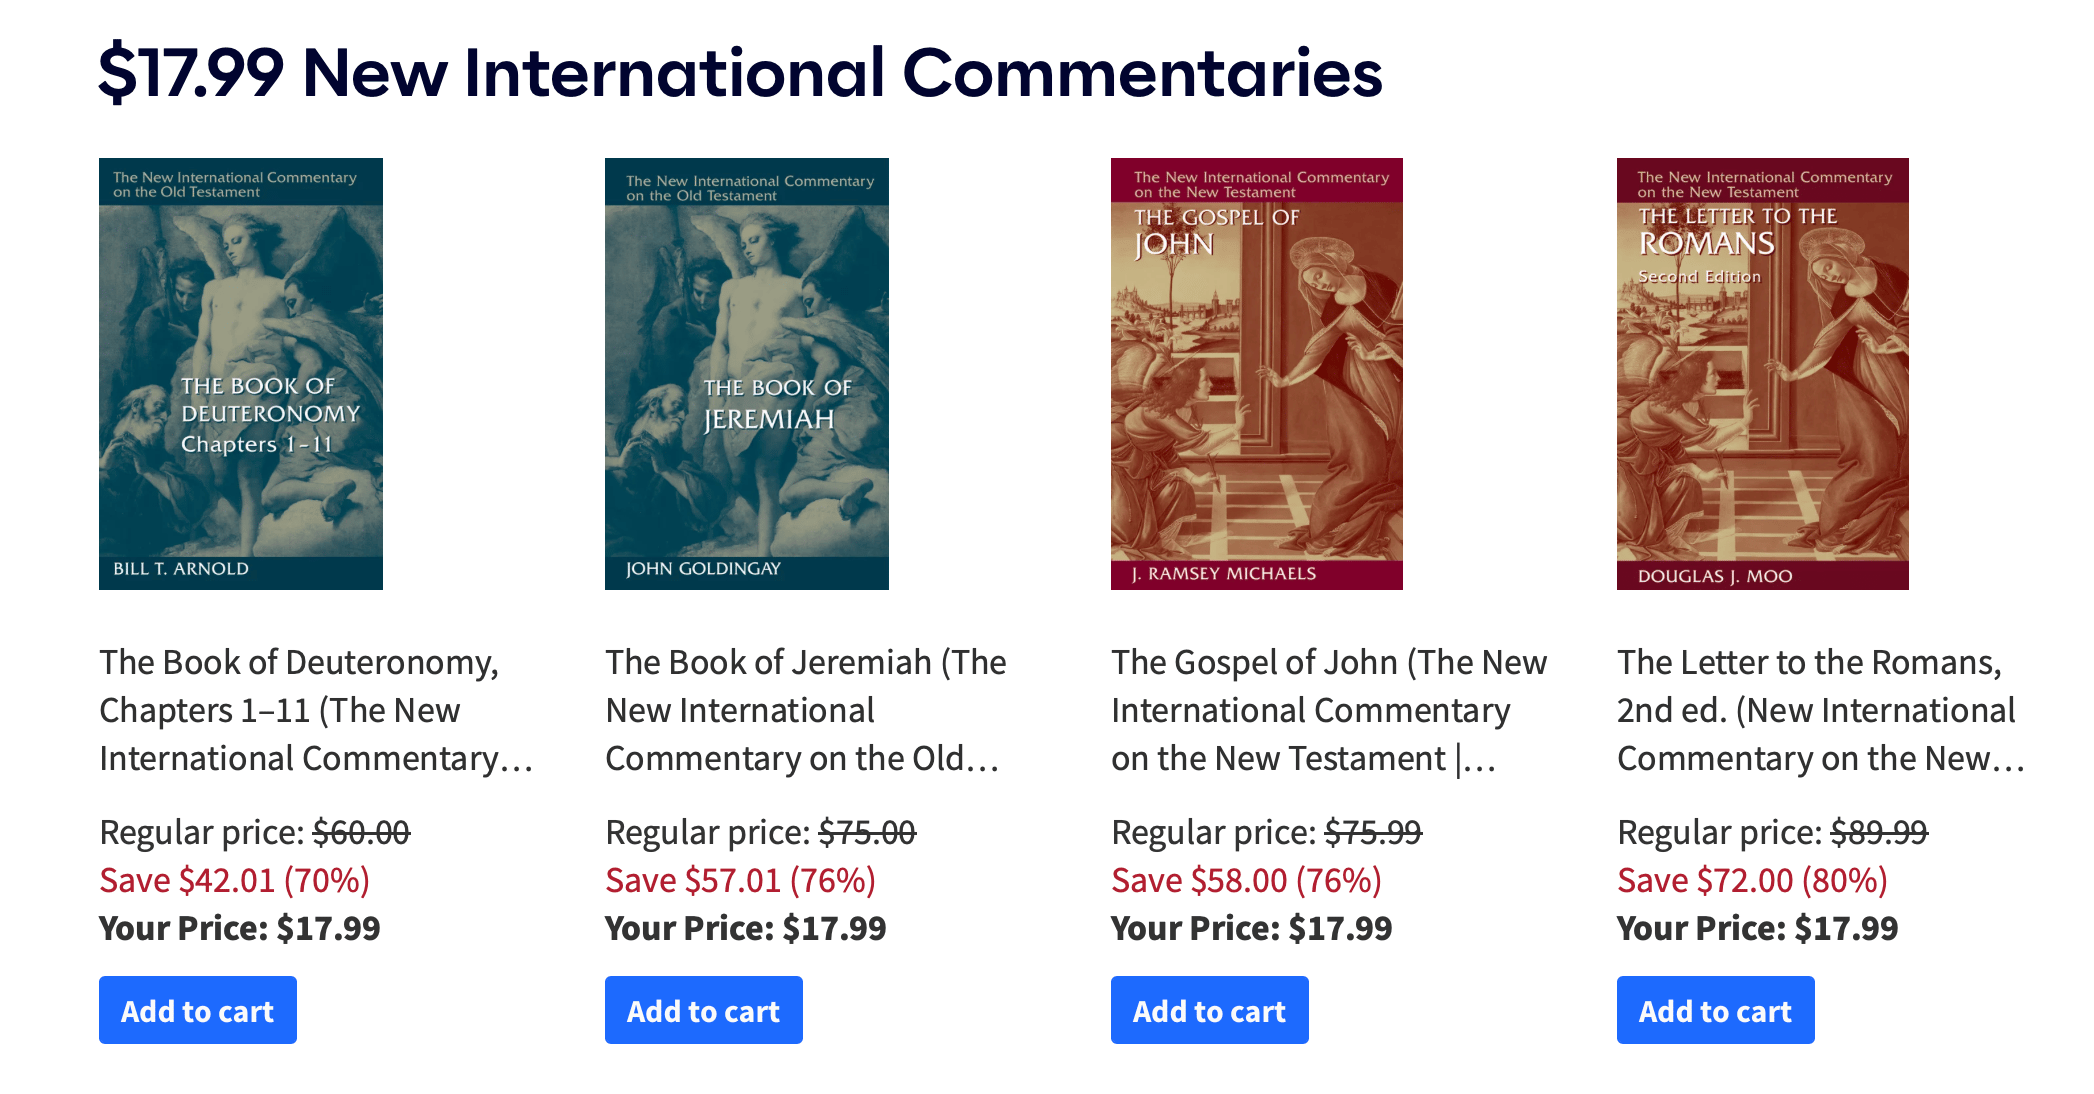Viewport: 2094px width, 1094px height.
Task: Add Romans commentary to cart
Action: click(1715, 1010)
